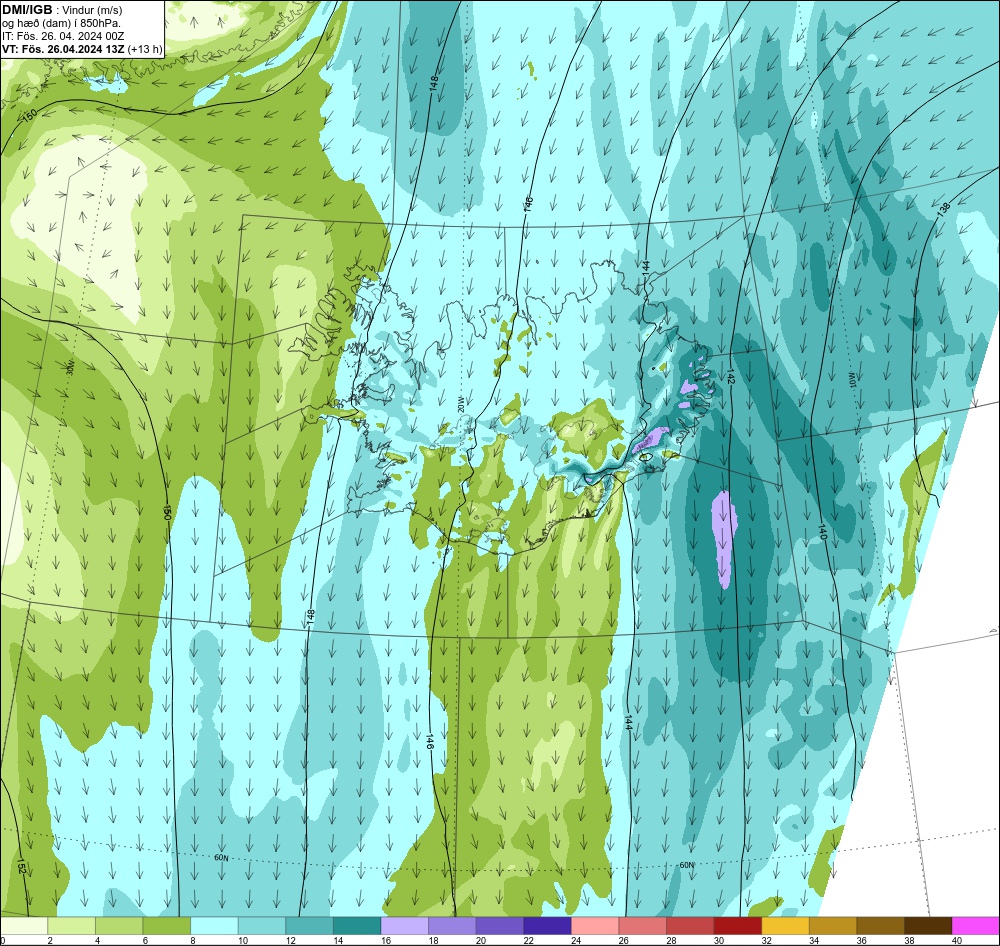
Task: Pick the red 28–30 m/s swatch
Action: [x=689, y=926]
